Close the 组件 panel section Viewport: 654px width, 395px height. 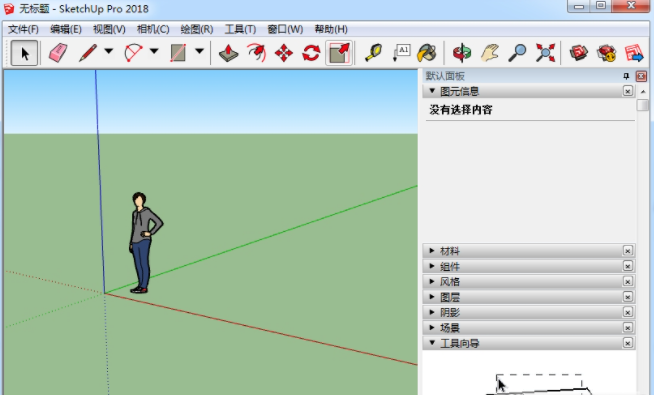pos(628,266)
